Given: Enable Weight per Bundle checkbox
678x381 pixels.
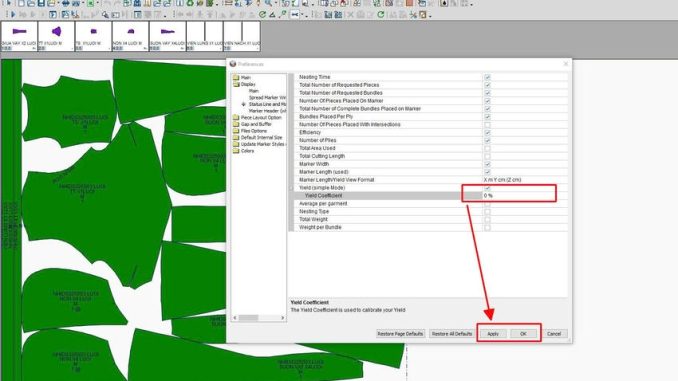Looking at the screenshot, I should pyautogui.click(x=487, y=227).
